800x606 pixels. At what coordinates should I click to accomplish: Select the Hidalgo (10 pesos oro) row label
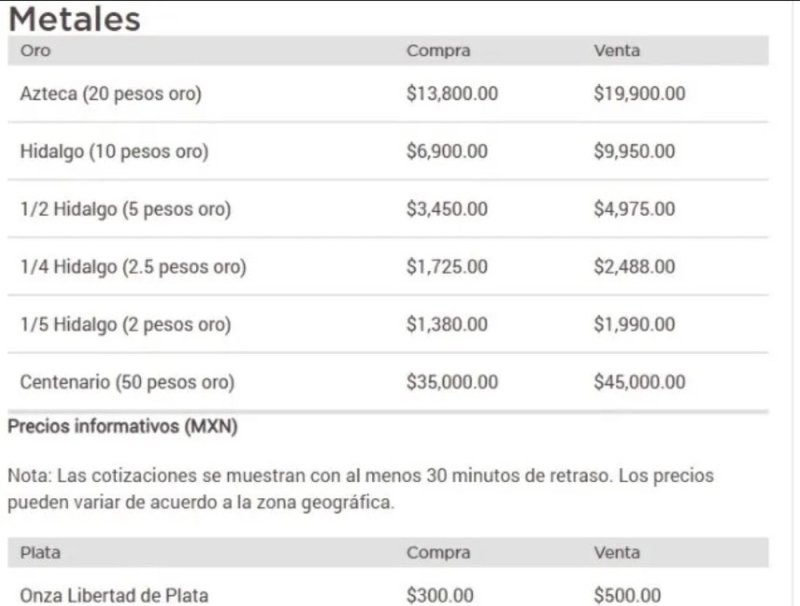click(x=114, y=152)
